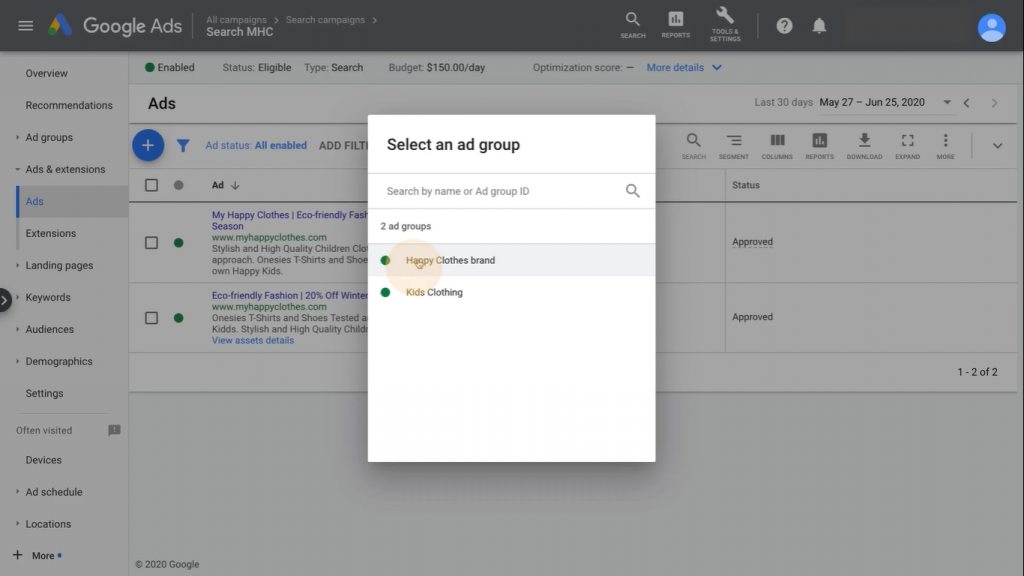Toggle status dot of My Happy Clothes ad
This screenshot has height=576, width=1024.
(x=178, y=243)
